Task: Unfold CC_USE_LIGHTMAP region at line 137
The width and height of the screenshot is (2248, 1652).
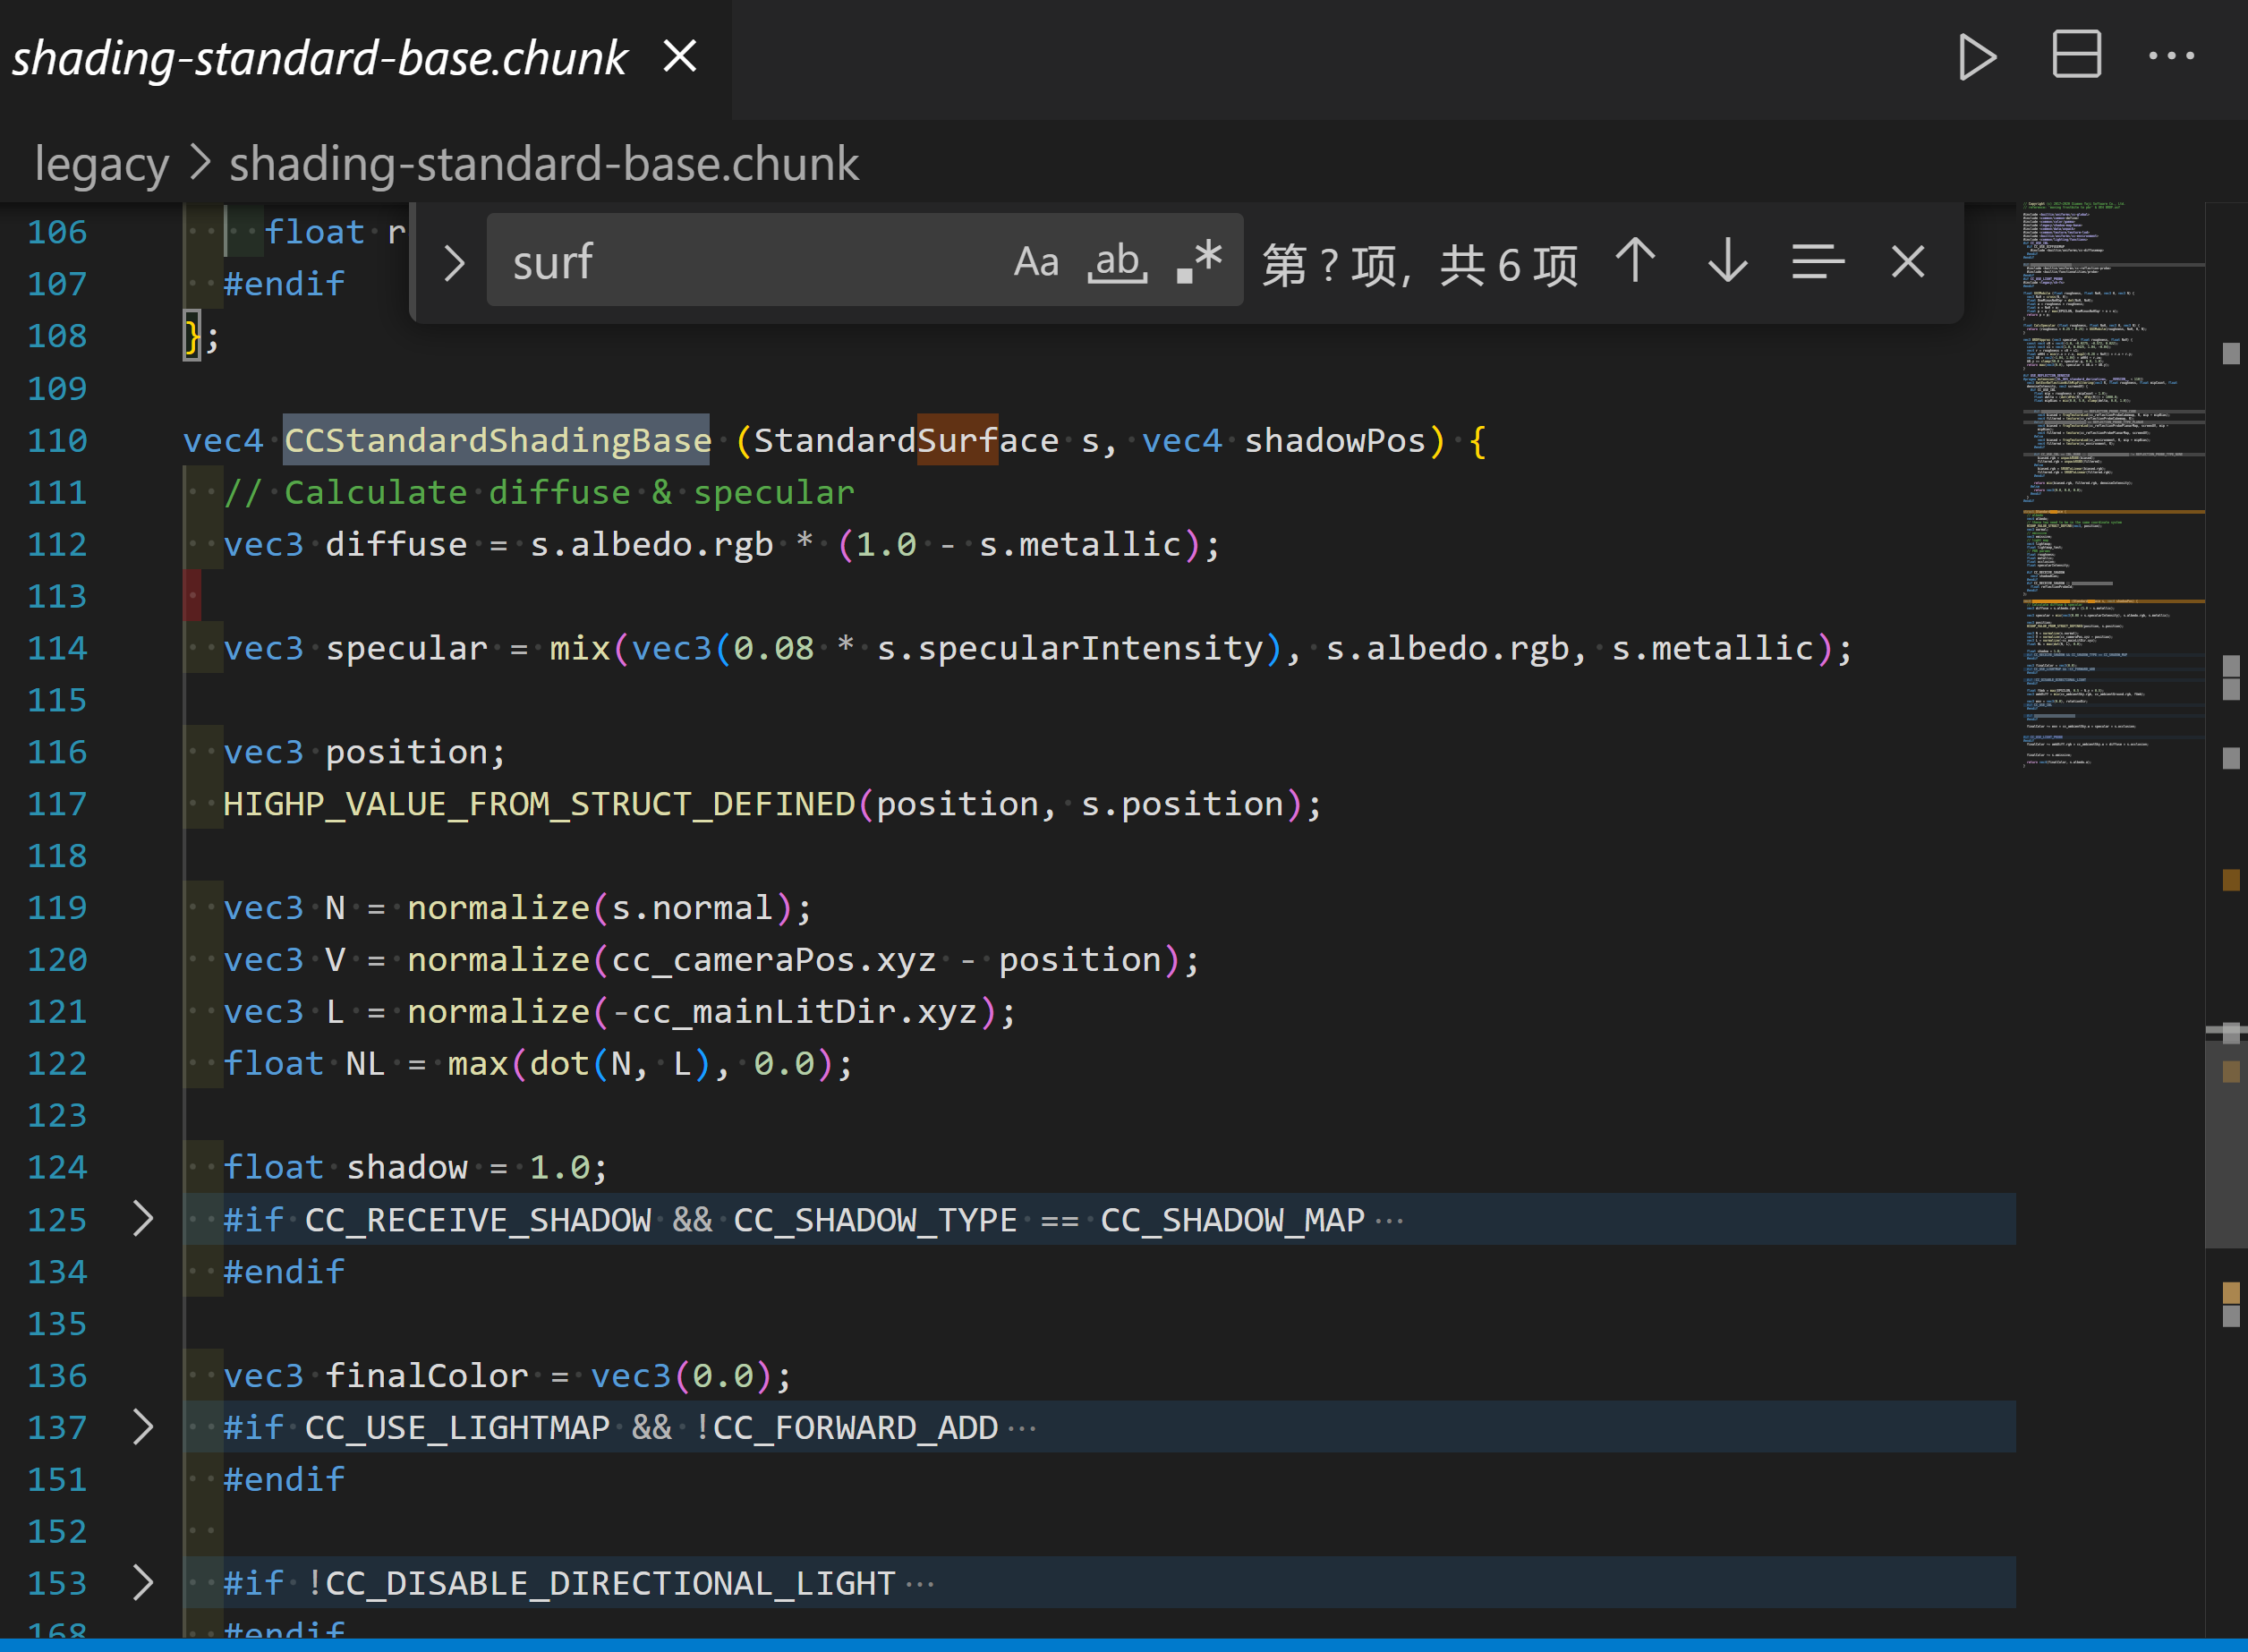Action: point(143,1427)
